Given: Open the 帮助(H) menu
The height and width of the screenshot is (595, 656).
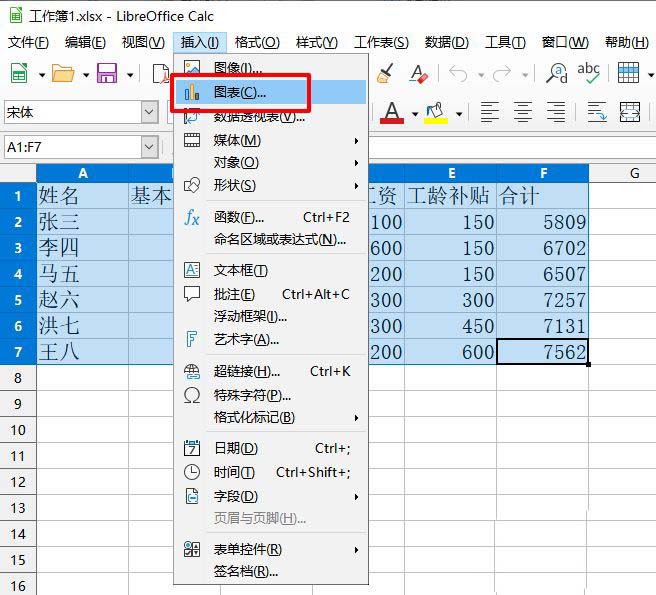Looking at the screenshot, I should pyautogui.click(x=626, y=42).
